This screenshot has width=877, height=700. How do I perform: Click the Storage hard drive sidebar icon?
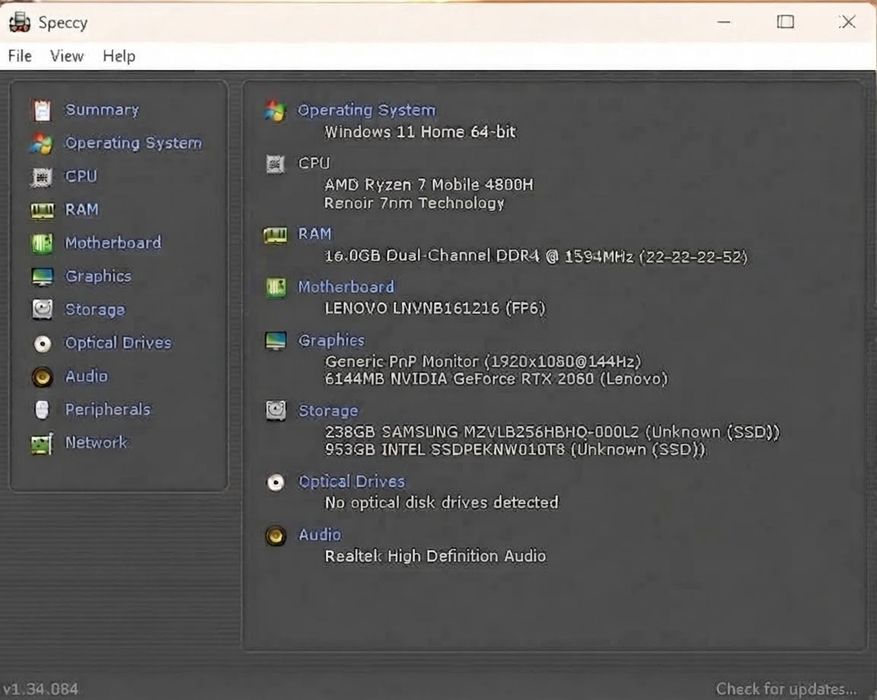click(42, 309)
